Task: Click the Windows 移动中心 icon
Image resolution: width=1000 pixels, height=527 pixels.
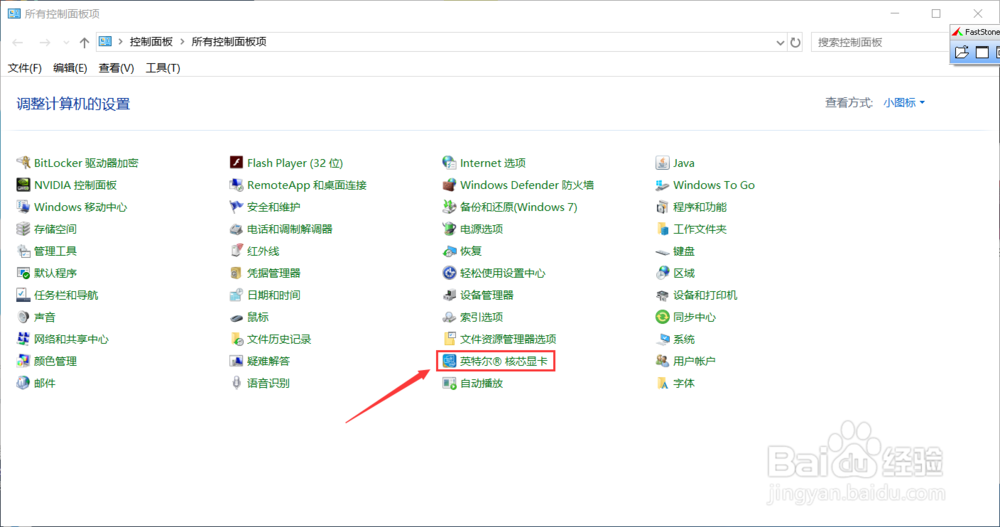Action: [24, 207]
